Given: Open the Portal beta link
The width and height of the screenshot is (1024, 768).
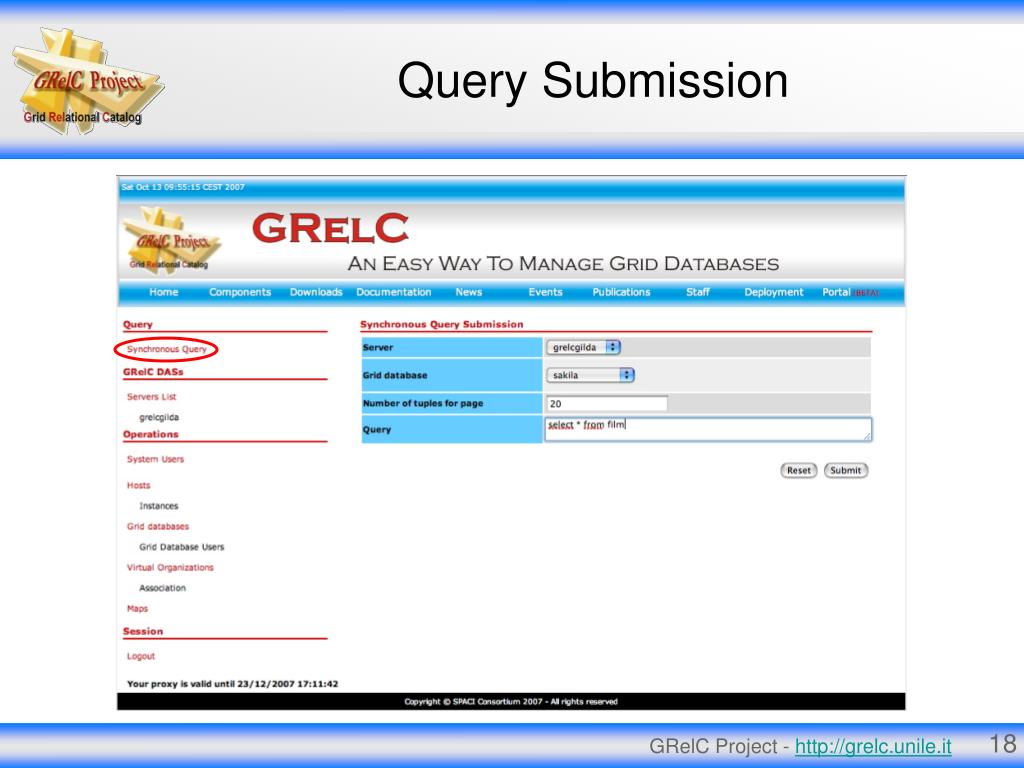Looking at the screenshot, I should click(x=851, y=292).
